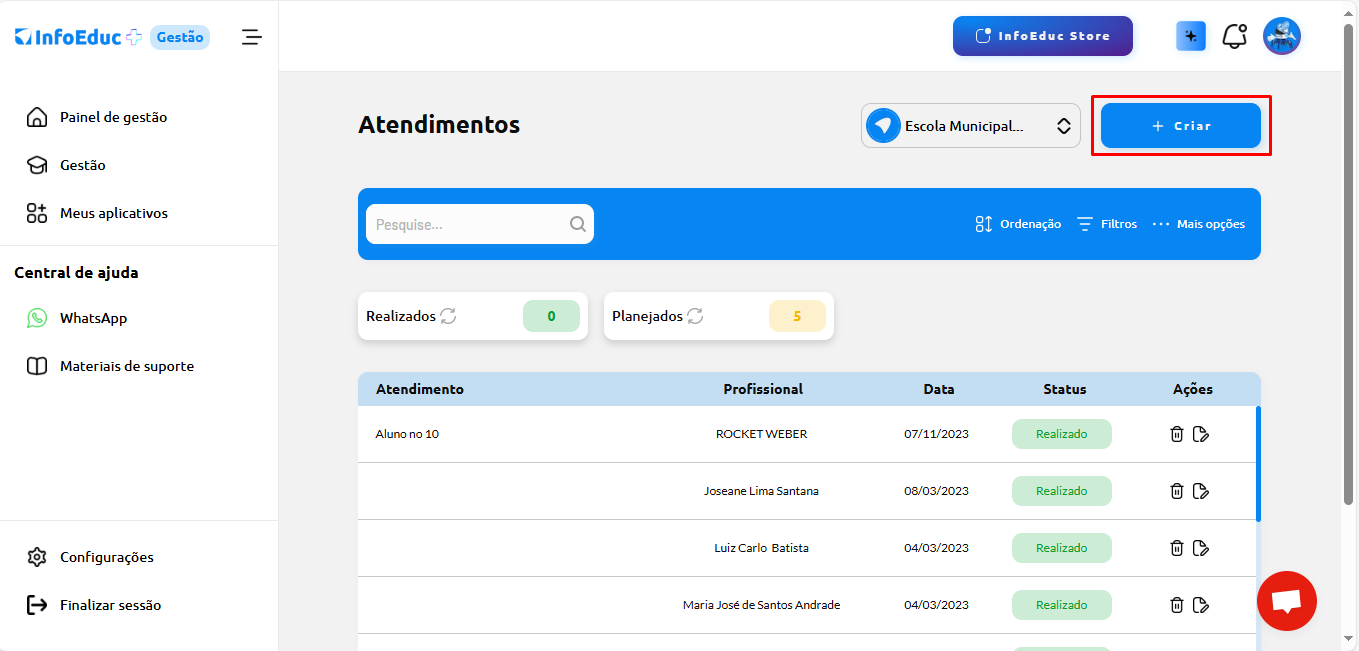Image resolution: width=1359 pixels, height=651 pixels.
Task: Click date 08/03/2023
Action: [x=936, y=491]
